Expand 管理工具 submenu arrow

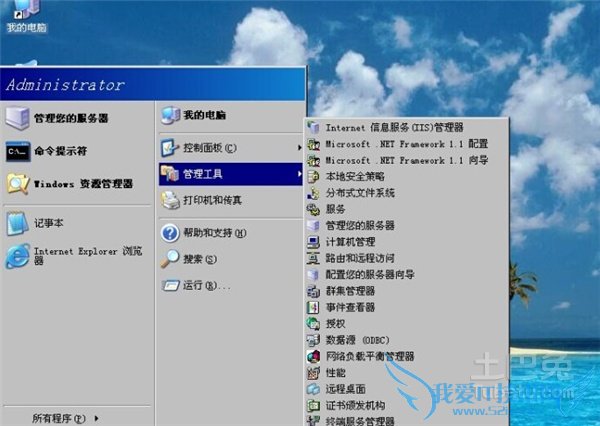pyautogui.click(x=300, y=174)
